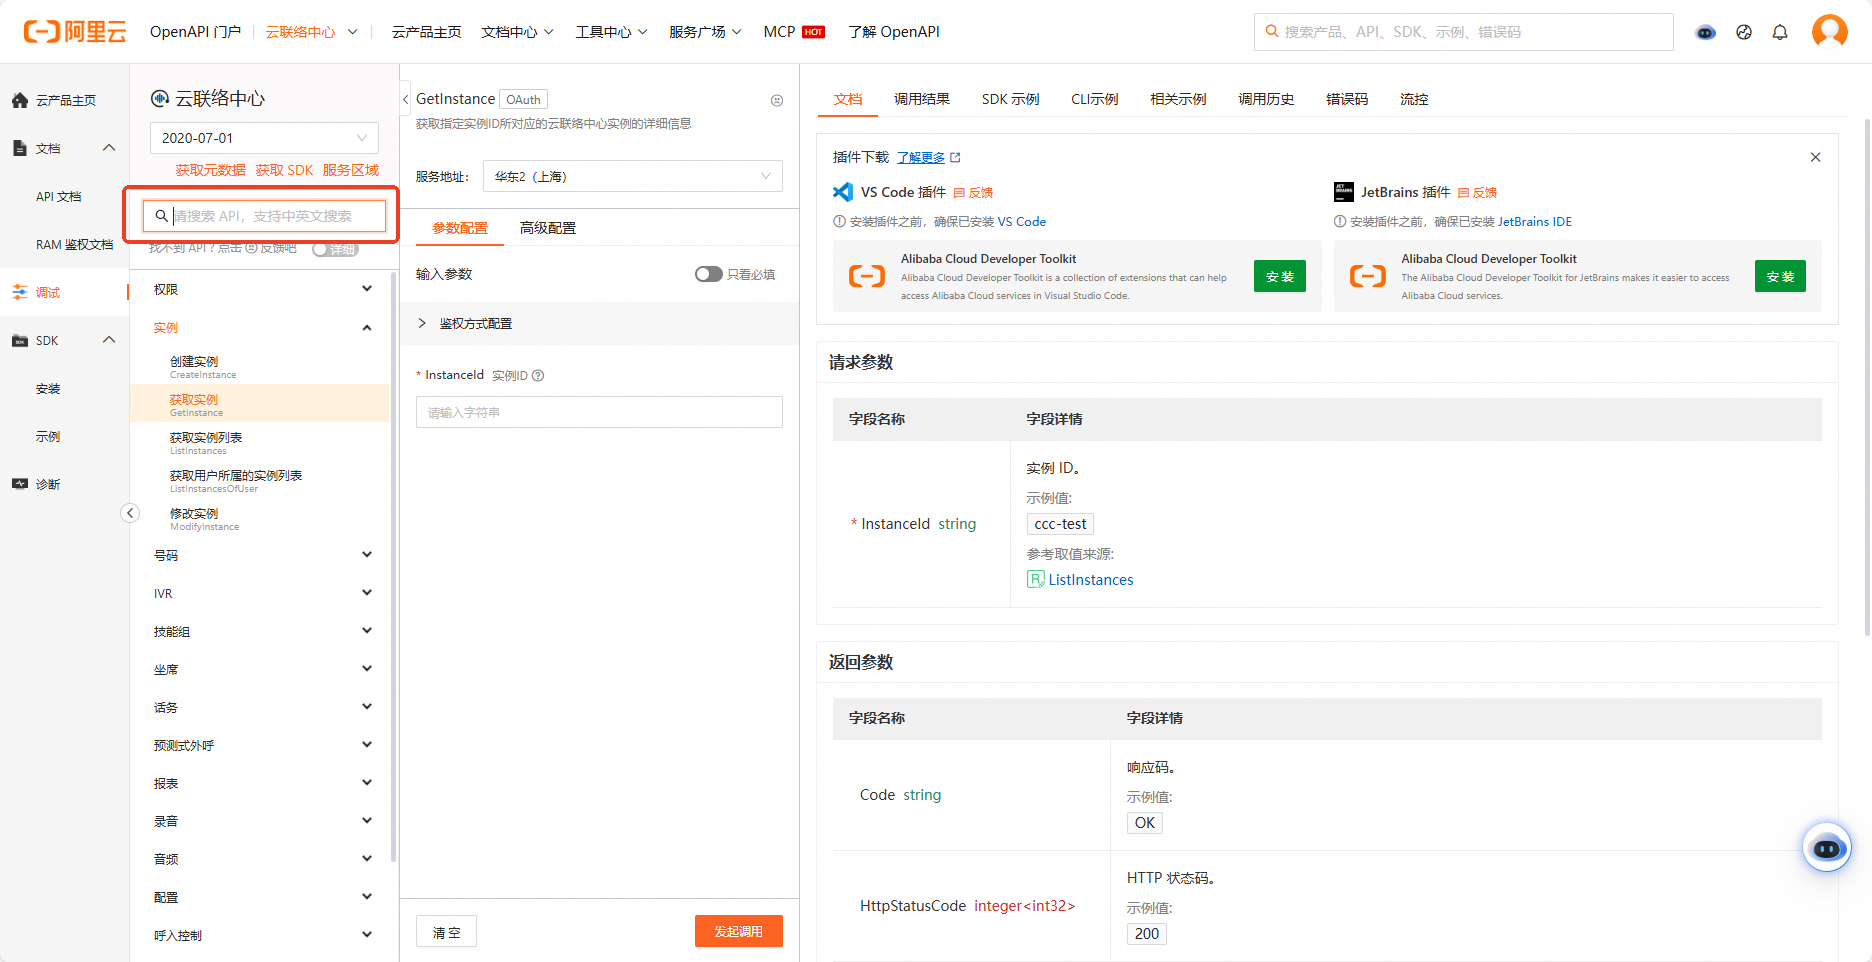Viewport: 1872px width, 962px height.
Task: Switch to the CLI示例 tab
Action: 1094,99
